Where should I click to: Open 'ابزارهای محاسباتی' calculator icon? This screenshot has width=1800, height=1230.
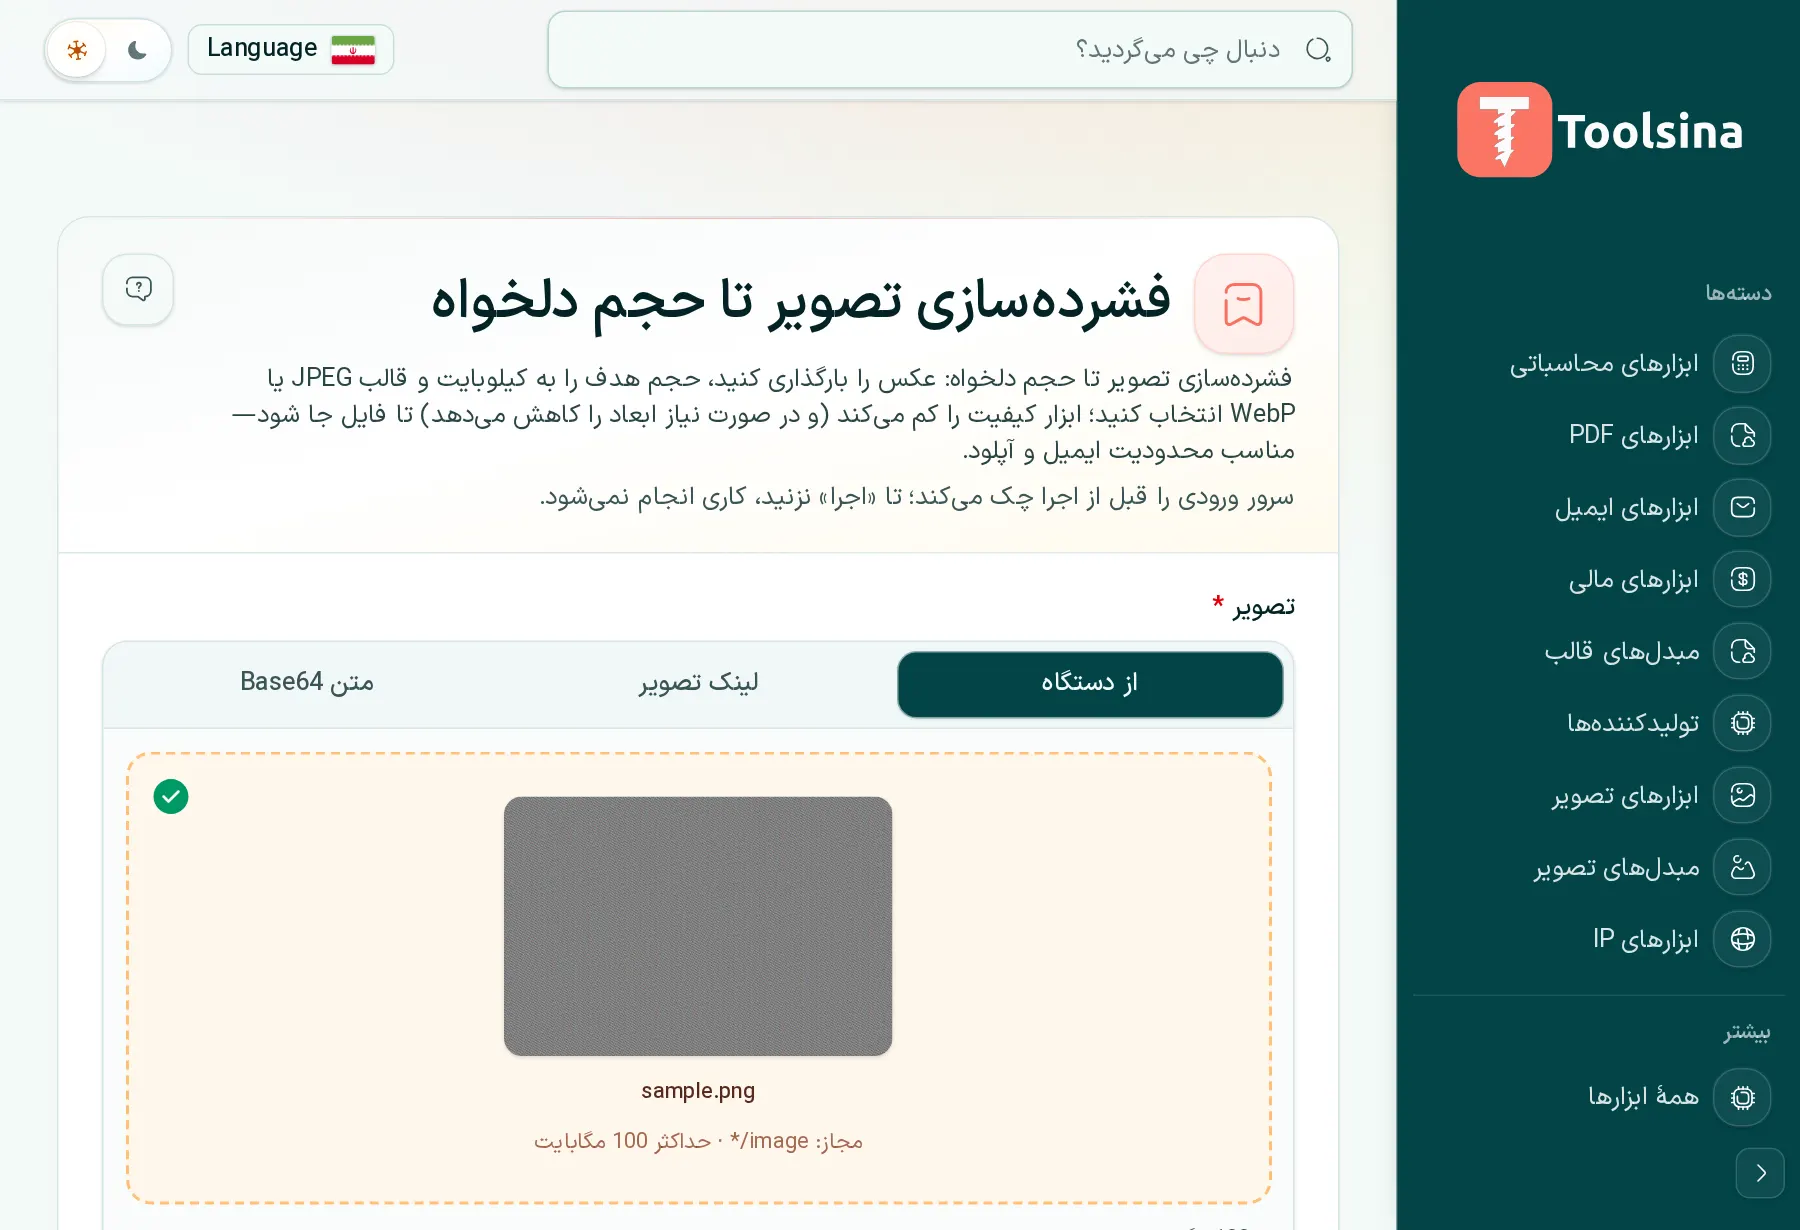click(x=1742, y=363)
